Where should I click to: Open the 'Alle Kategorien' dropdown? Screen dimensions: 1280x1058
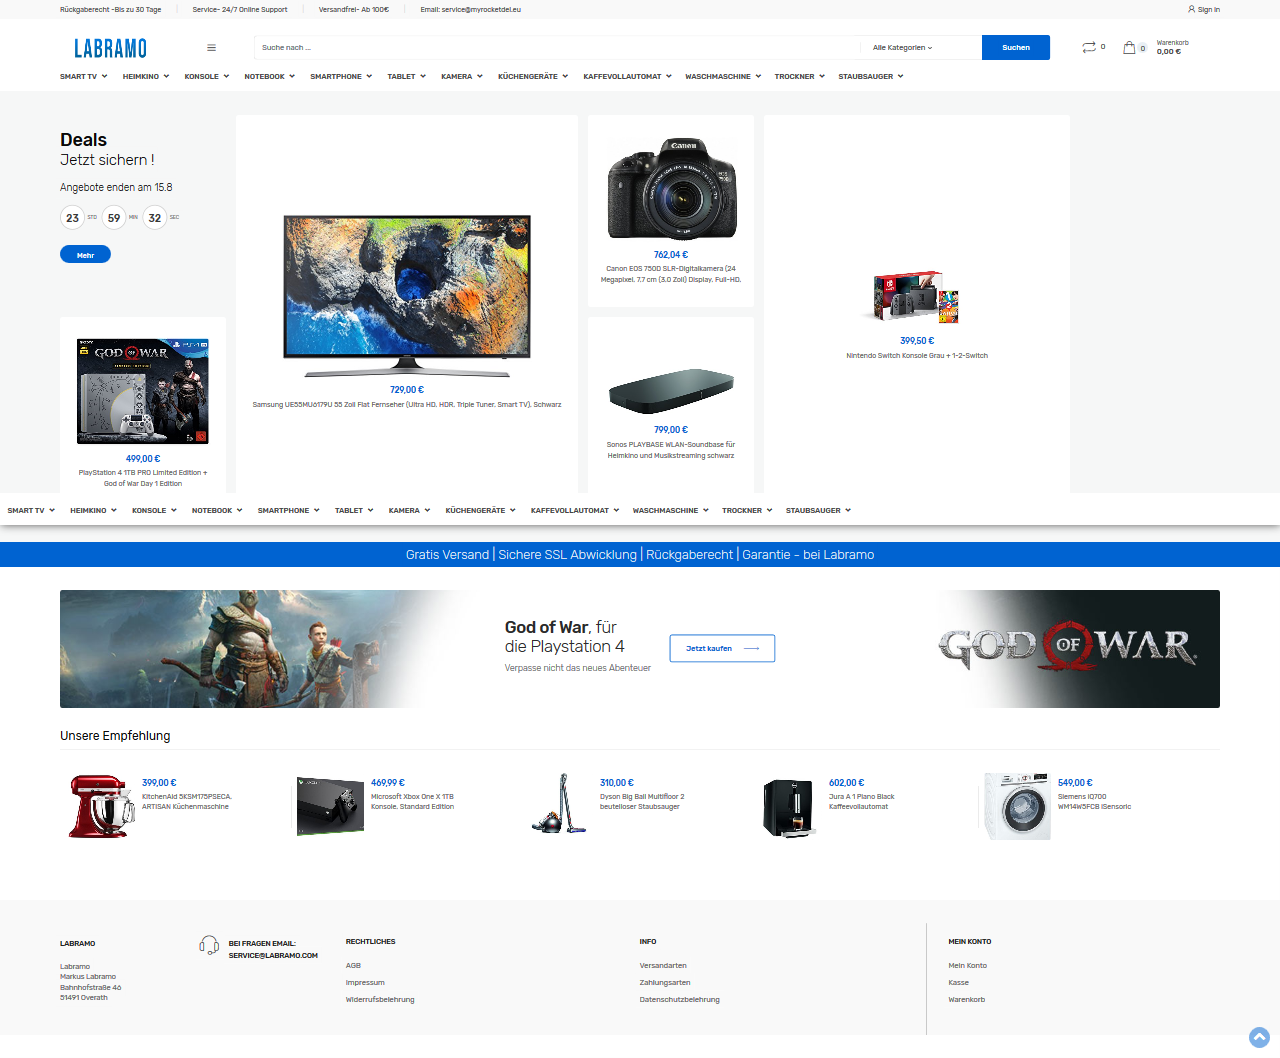point(902,47)
